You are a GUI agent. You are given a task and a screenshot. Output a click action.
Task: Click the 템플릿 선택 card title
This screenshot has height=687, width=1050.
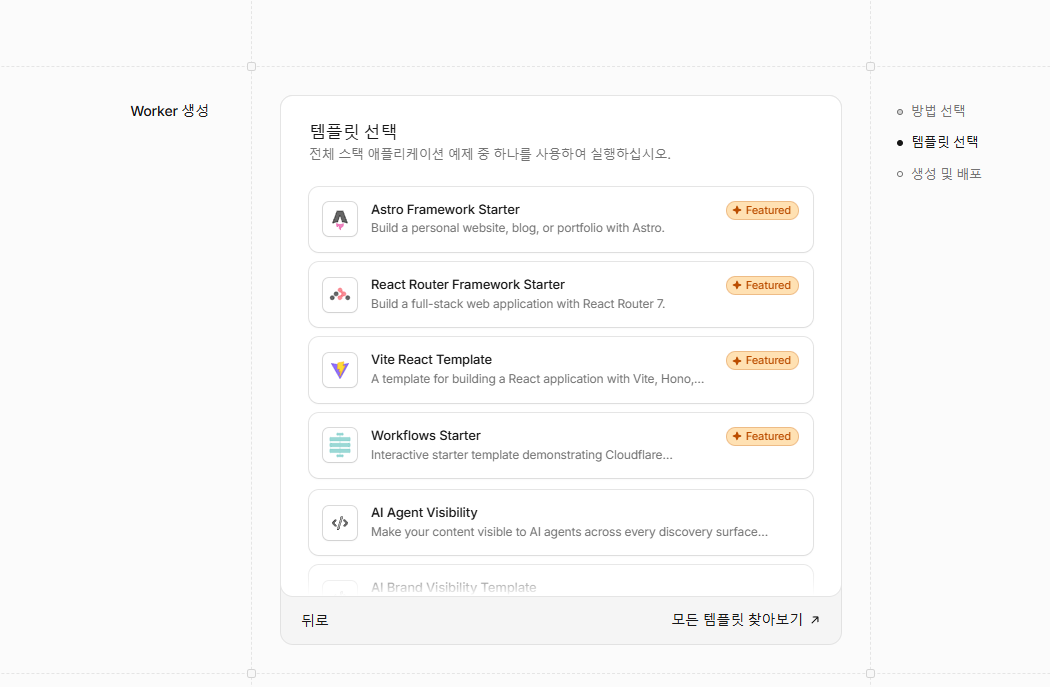point(353,131)
